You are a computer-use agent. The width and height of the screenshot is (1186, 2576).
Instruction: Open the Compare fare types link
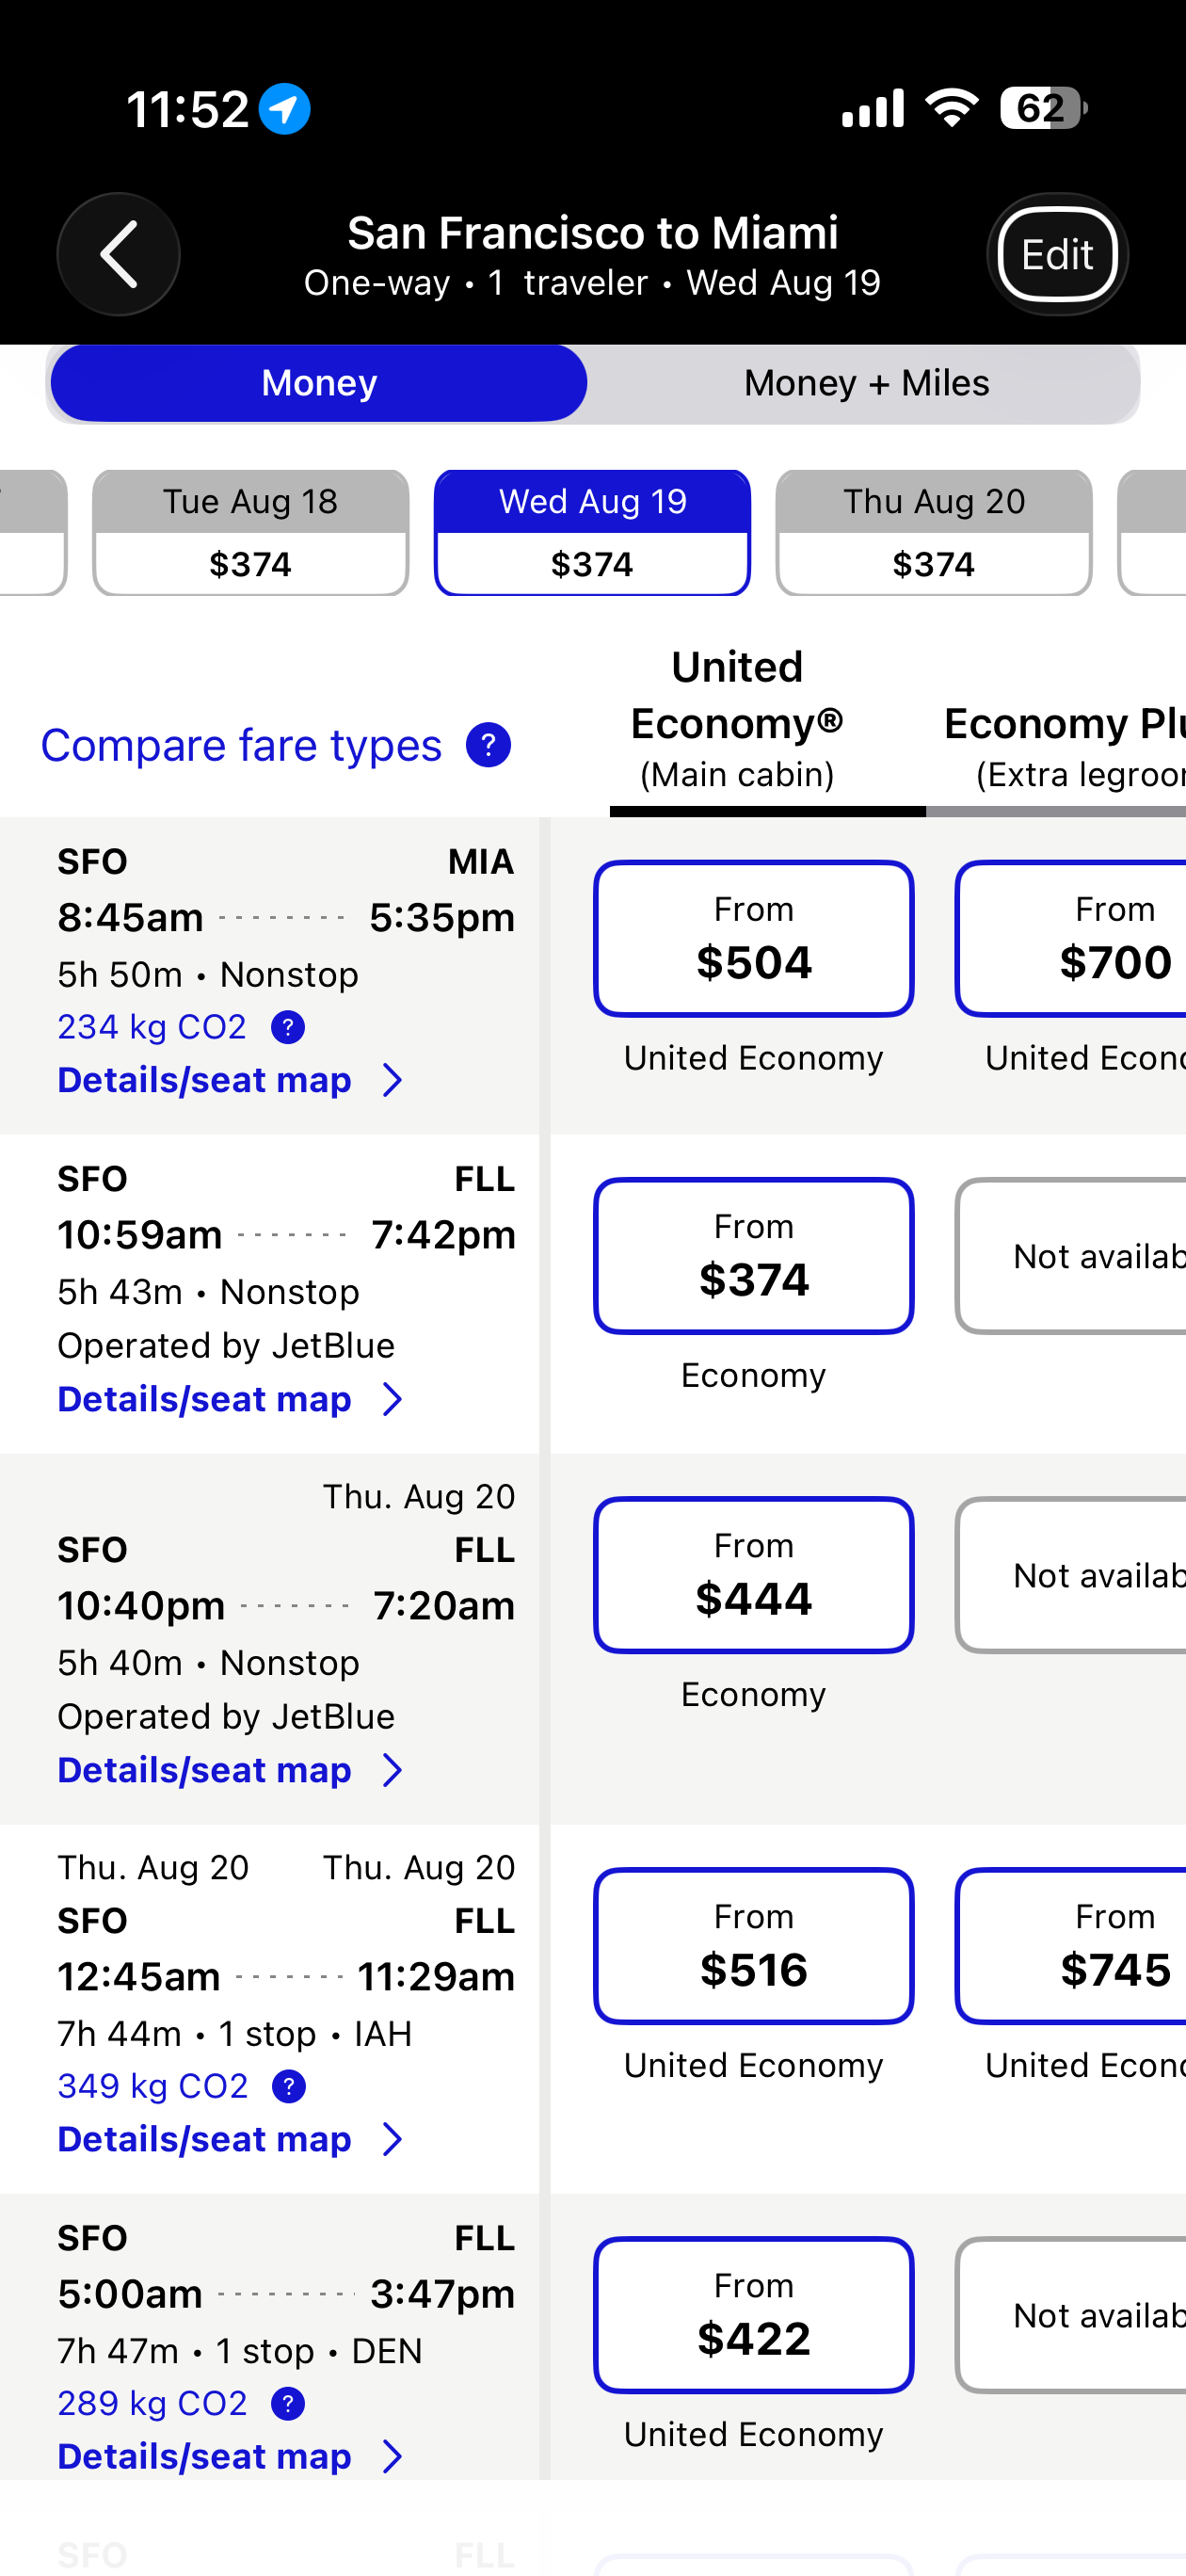241,746
